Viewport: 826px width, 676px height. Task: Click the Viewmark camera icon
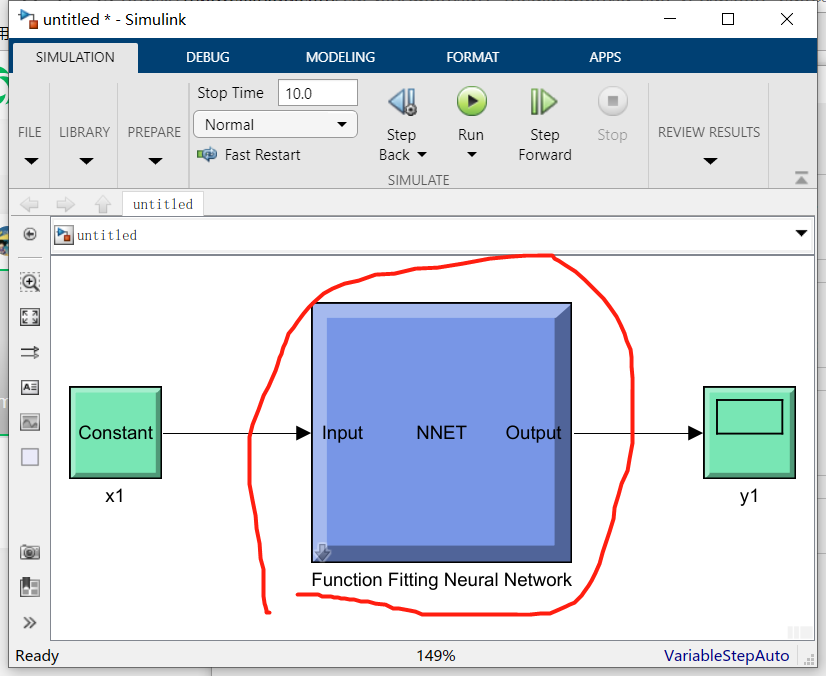(x=30, y=552)
